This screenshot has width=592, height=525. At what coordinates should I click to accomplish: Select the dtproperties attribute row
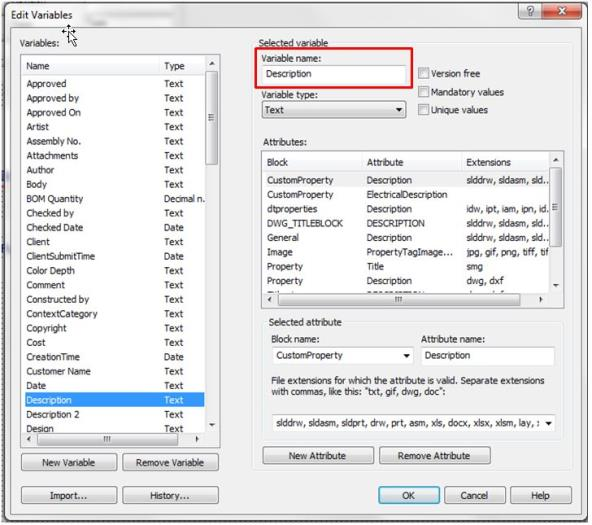(x=406, y=209)
